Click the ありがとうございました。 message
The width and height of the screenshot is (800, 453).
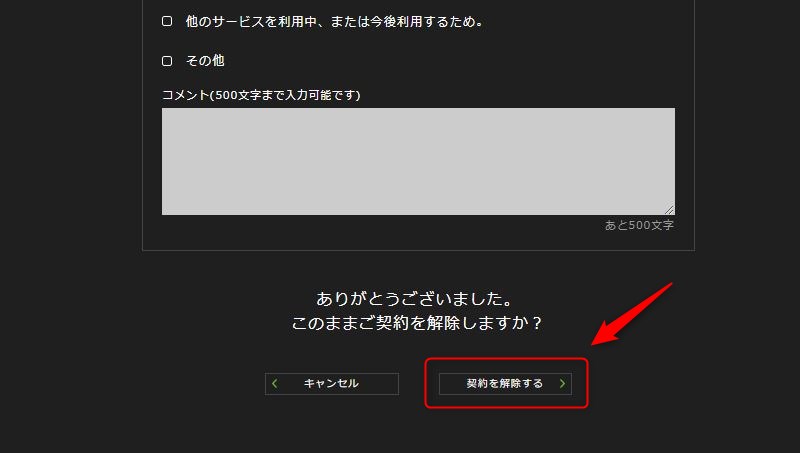pos(414,298)
